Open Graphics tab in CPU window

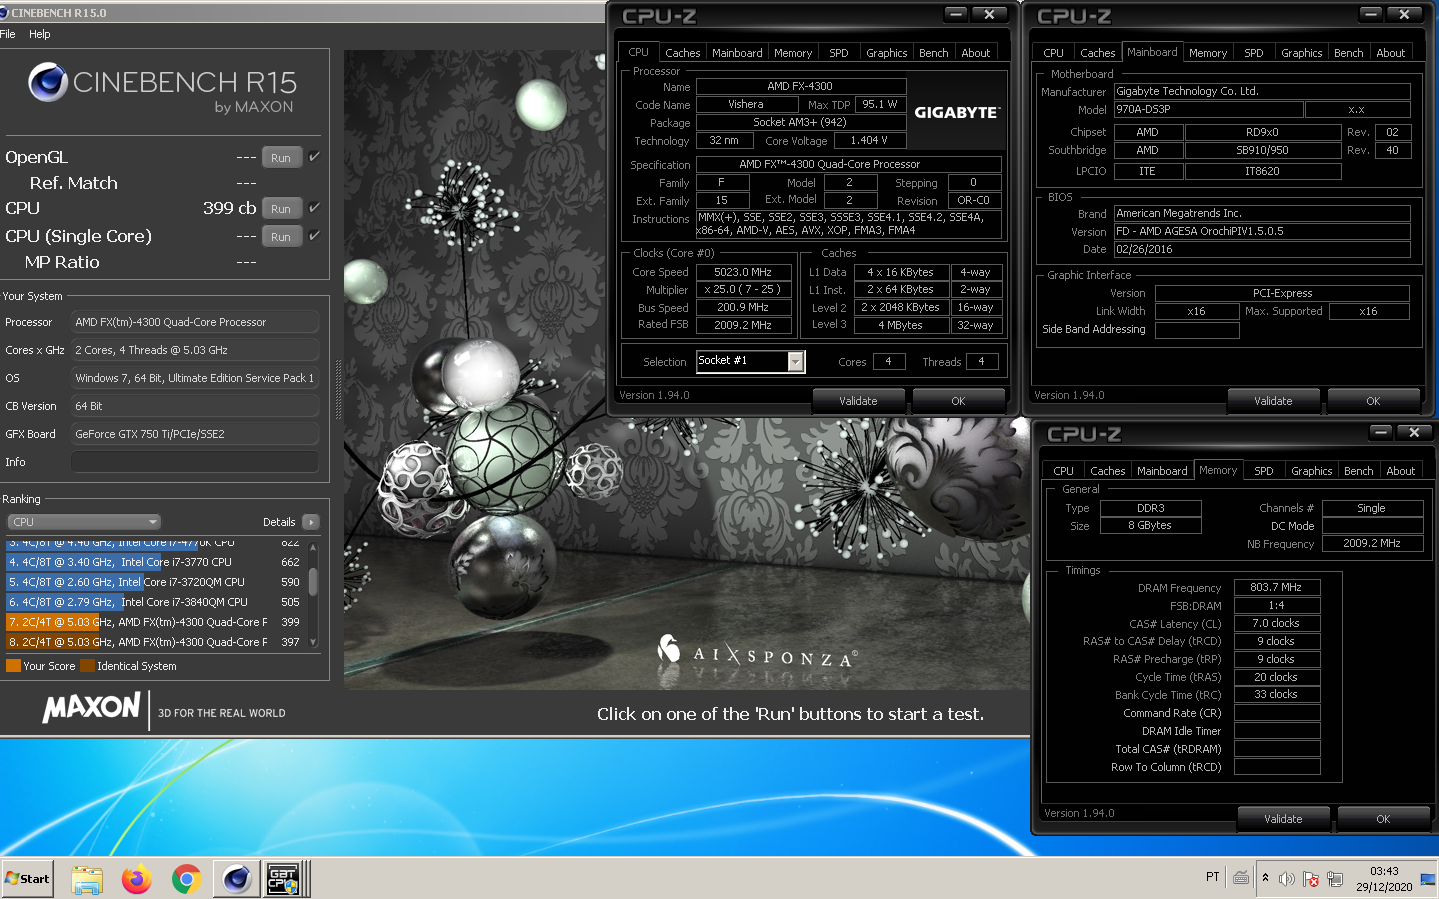pyautogui.click(x=887, y=53)
